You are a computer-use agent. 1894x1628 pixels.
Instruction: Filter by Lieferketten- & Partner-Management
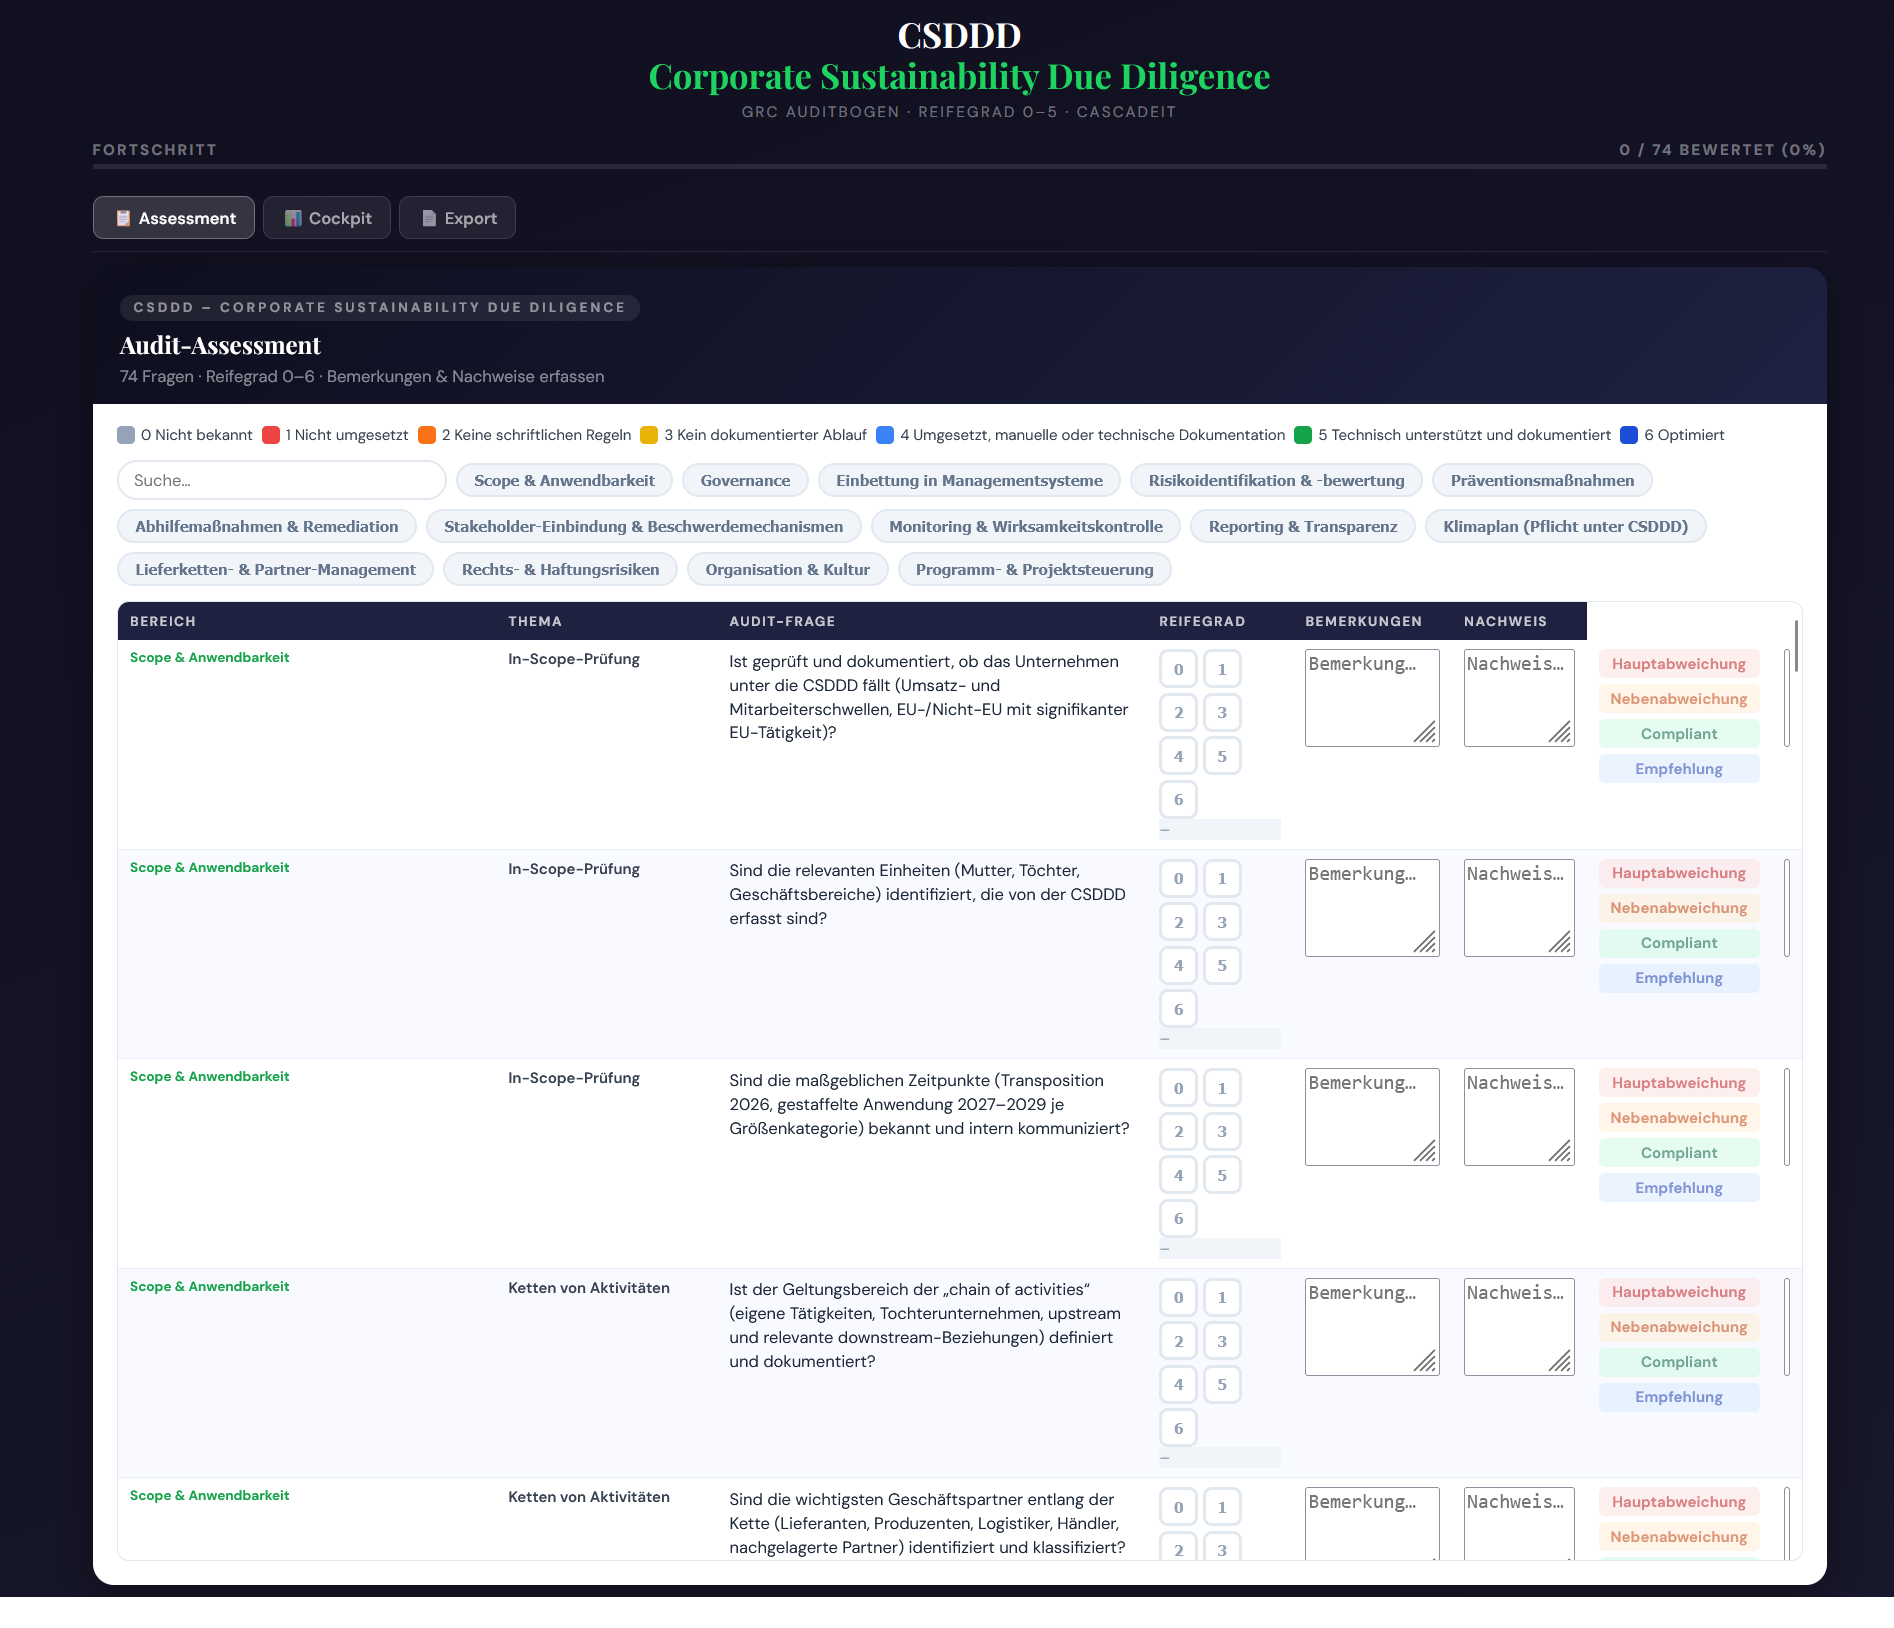[x=275, y=569]
